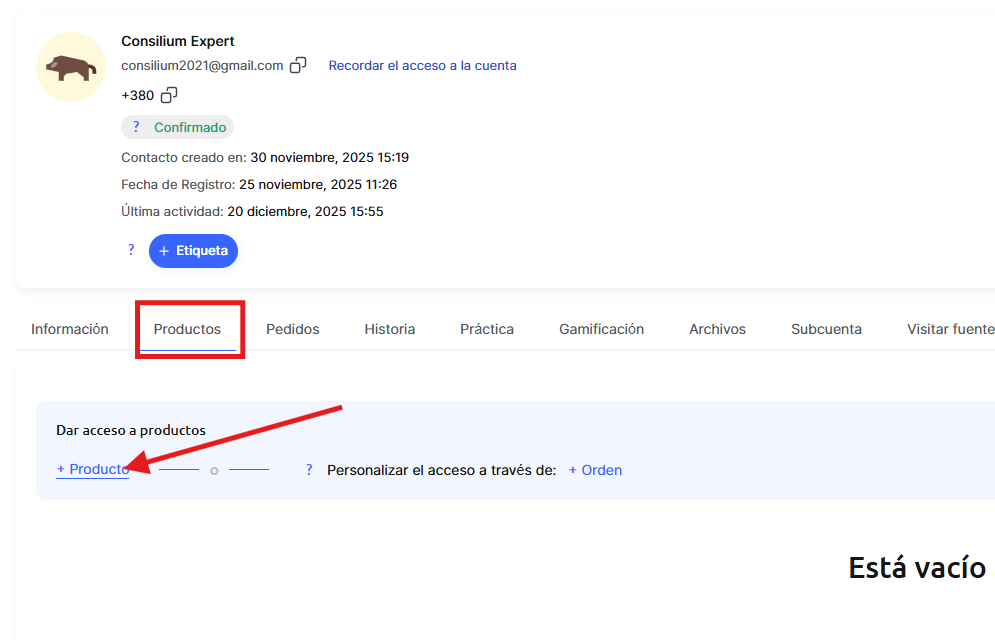The image size is (995, 640).
Task: Add a product via + Producto
Action: pos(92,470)
